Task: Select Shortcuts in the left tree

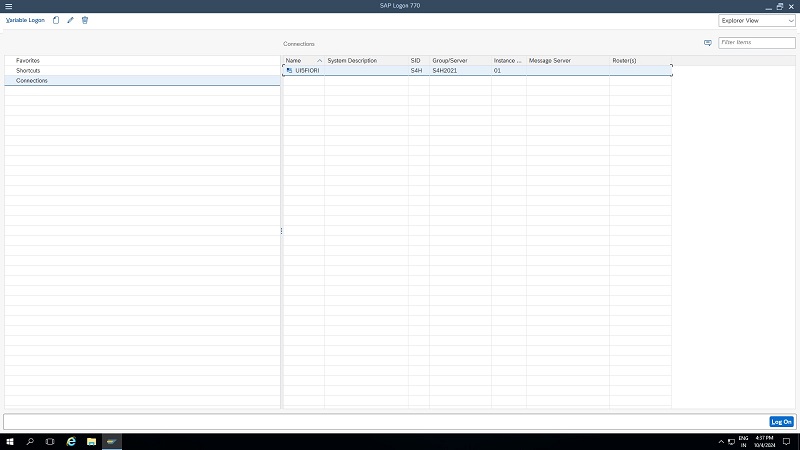Action: point(28,70)
